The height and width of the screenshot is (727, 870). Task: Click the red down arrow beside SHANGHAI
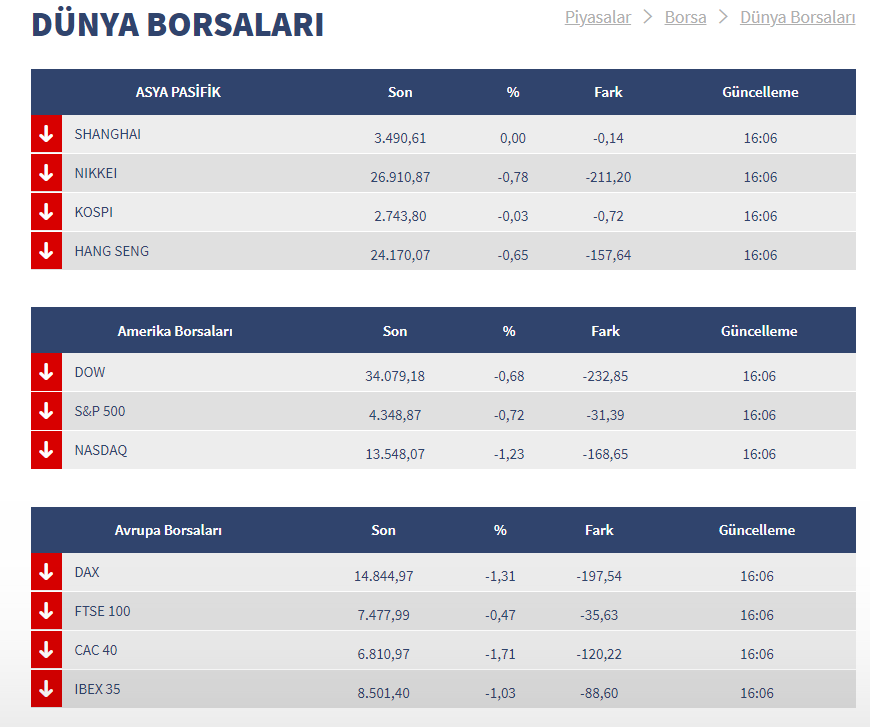tap(47, 134)
